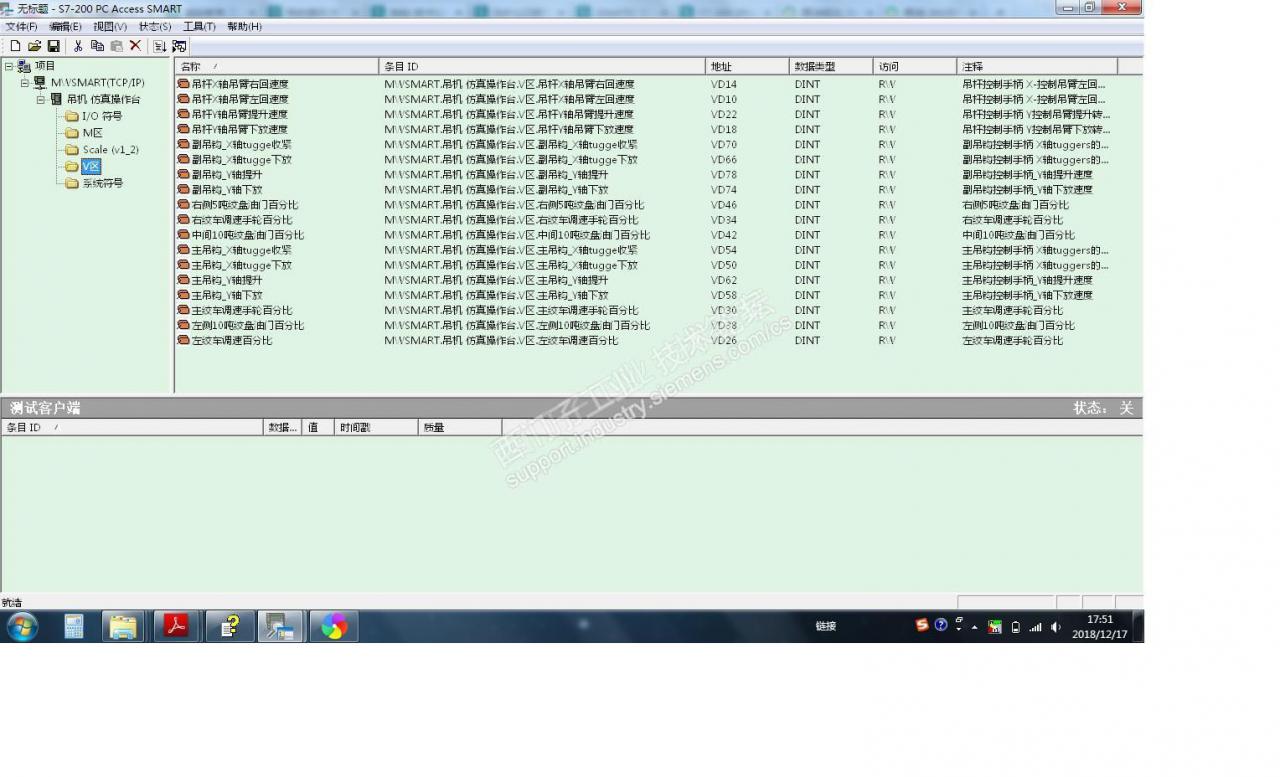Image resolution: width=1280 pixels, height=777 pixels.
Task: Click the New project toolbar icon
Action: click(x=15, y=46)
